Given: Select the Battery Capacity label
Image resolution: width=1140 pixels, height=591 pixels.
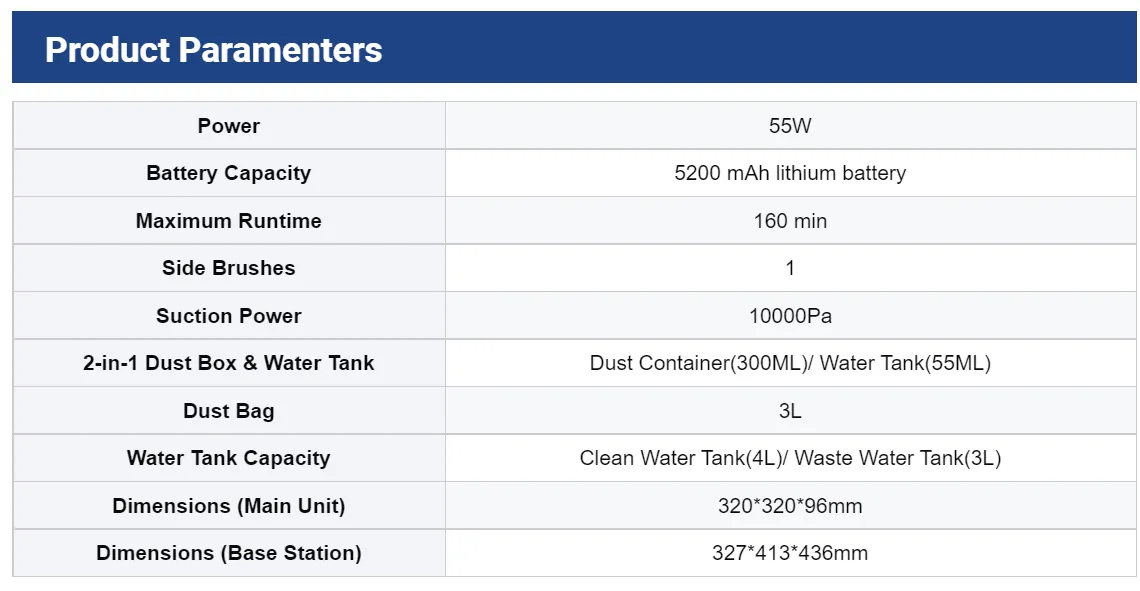Looking at the screenshot, I should click(x=229, y=173).
